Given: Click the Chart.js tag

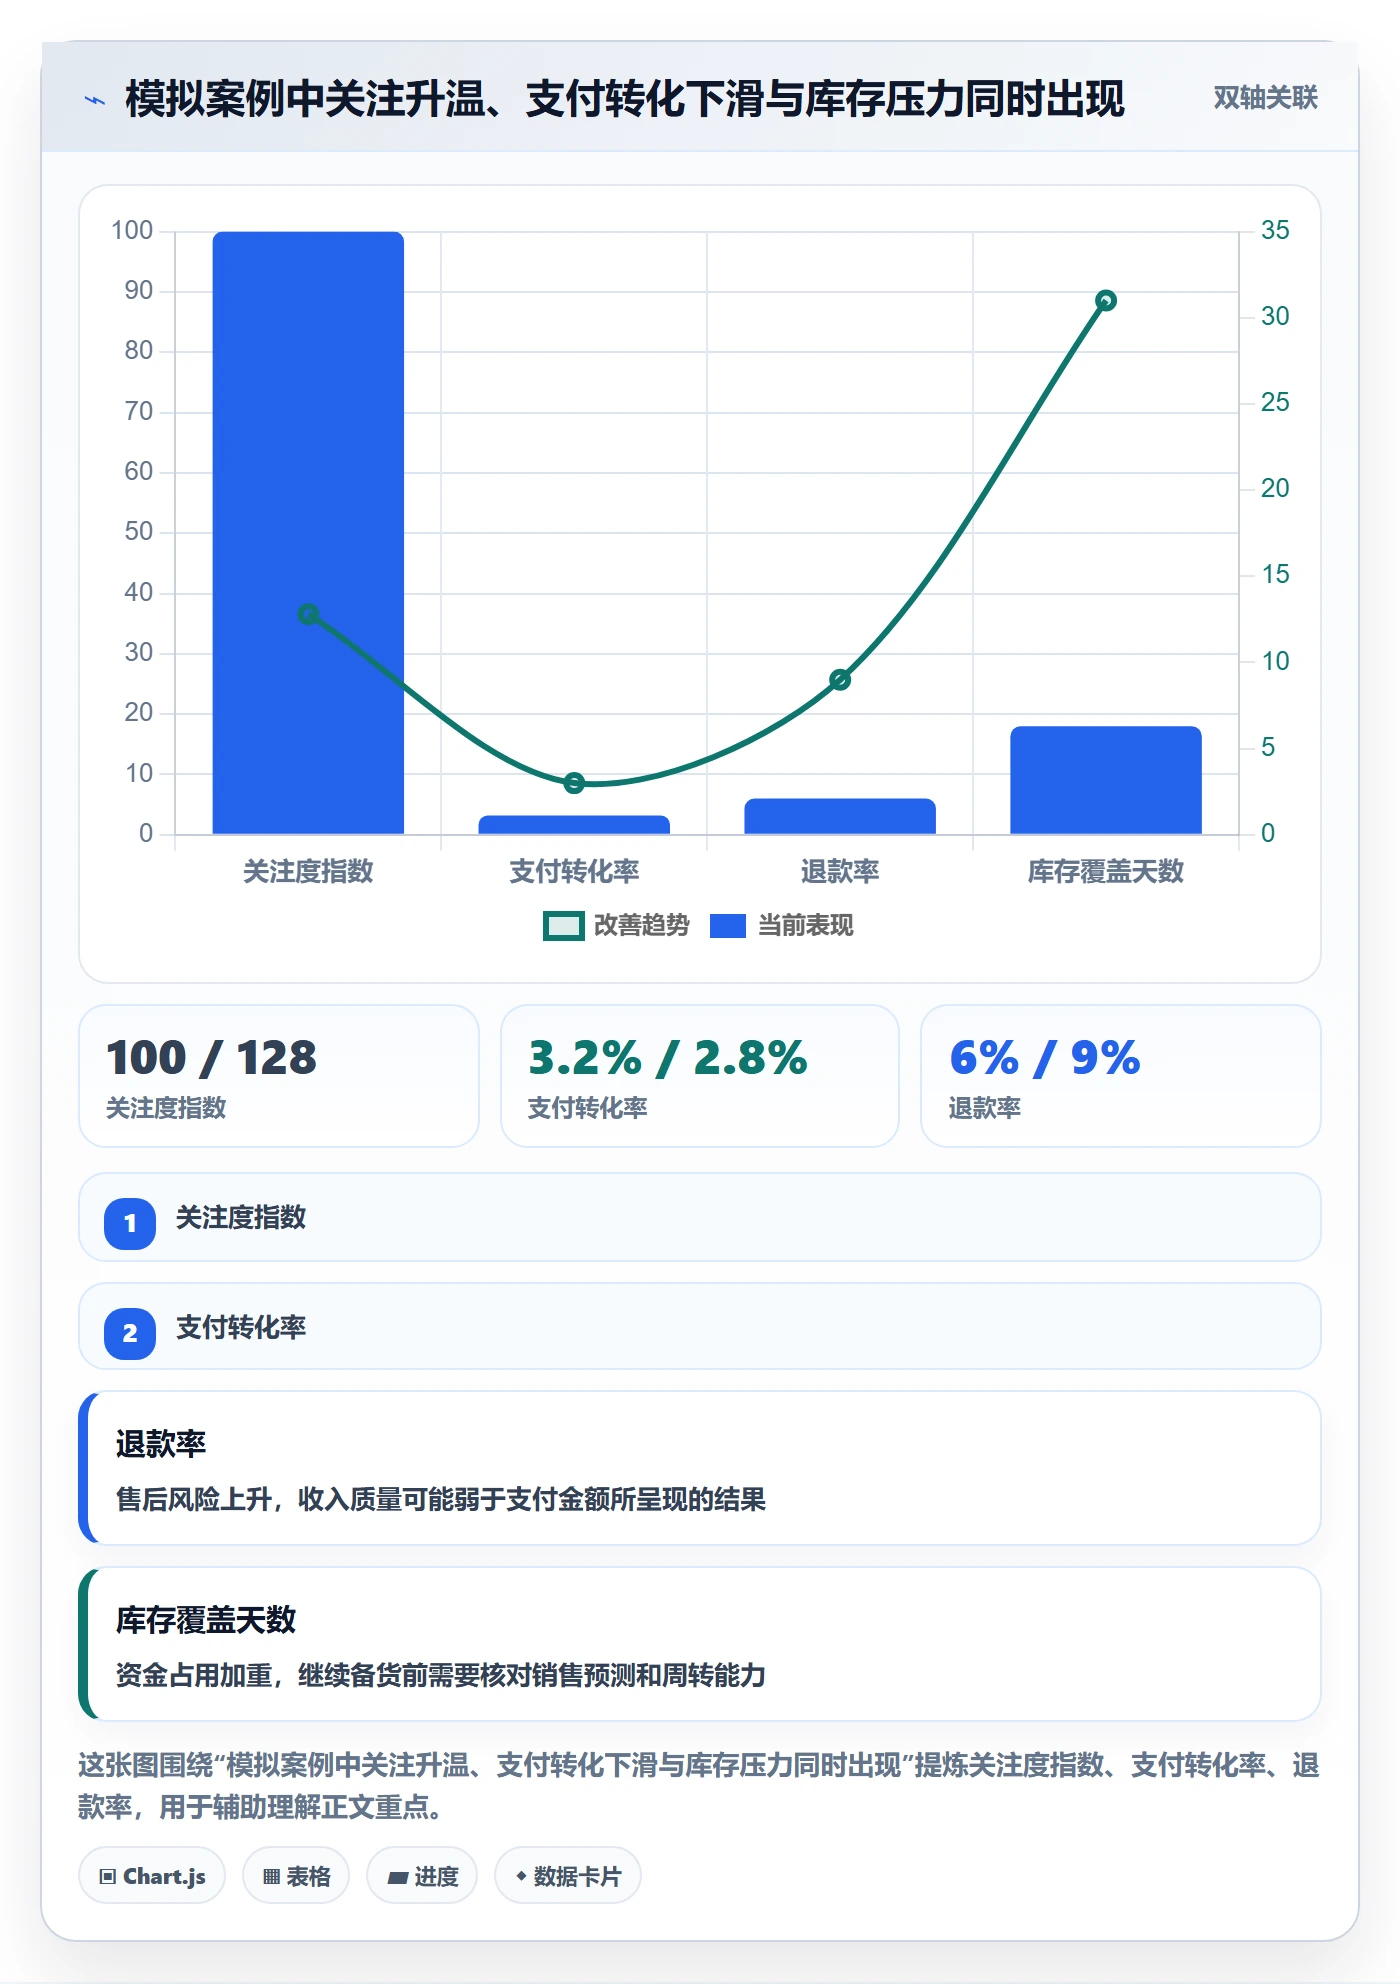Looking at the screenshot, I should click(152, 1876).
